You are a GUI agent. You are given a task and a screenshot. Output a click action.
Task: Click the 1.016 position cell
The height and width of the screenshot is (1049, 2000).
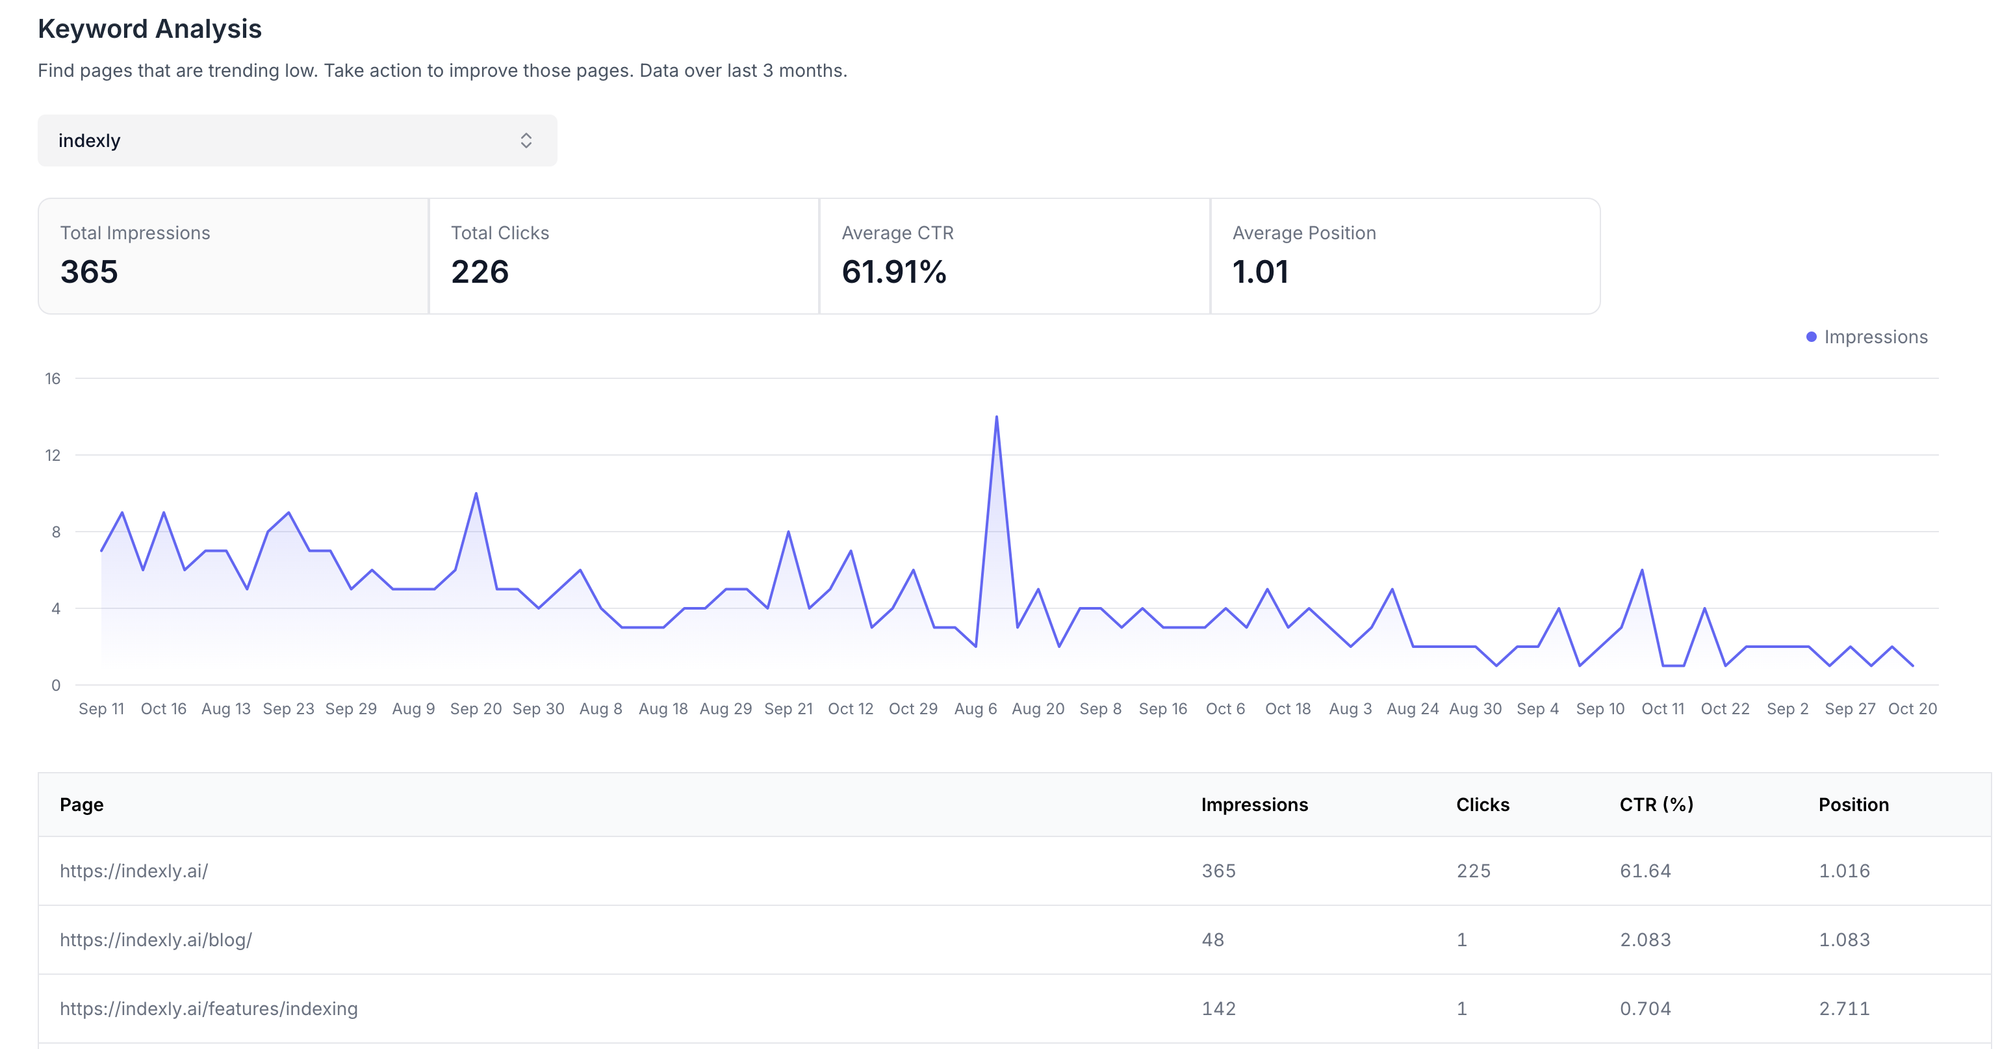pyautogui.click(x=1844, y=871)
